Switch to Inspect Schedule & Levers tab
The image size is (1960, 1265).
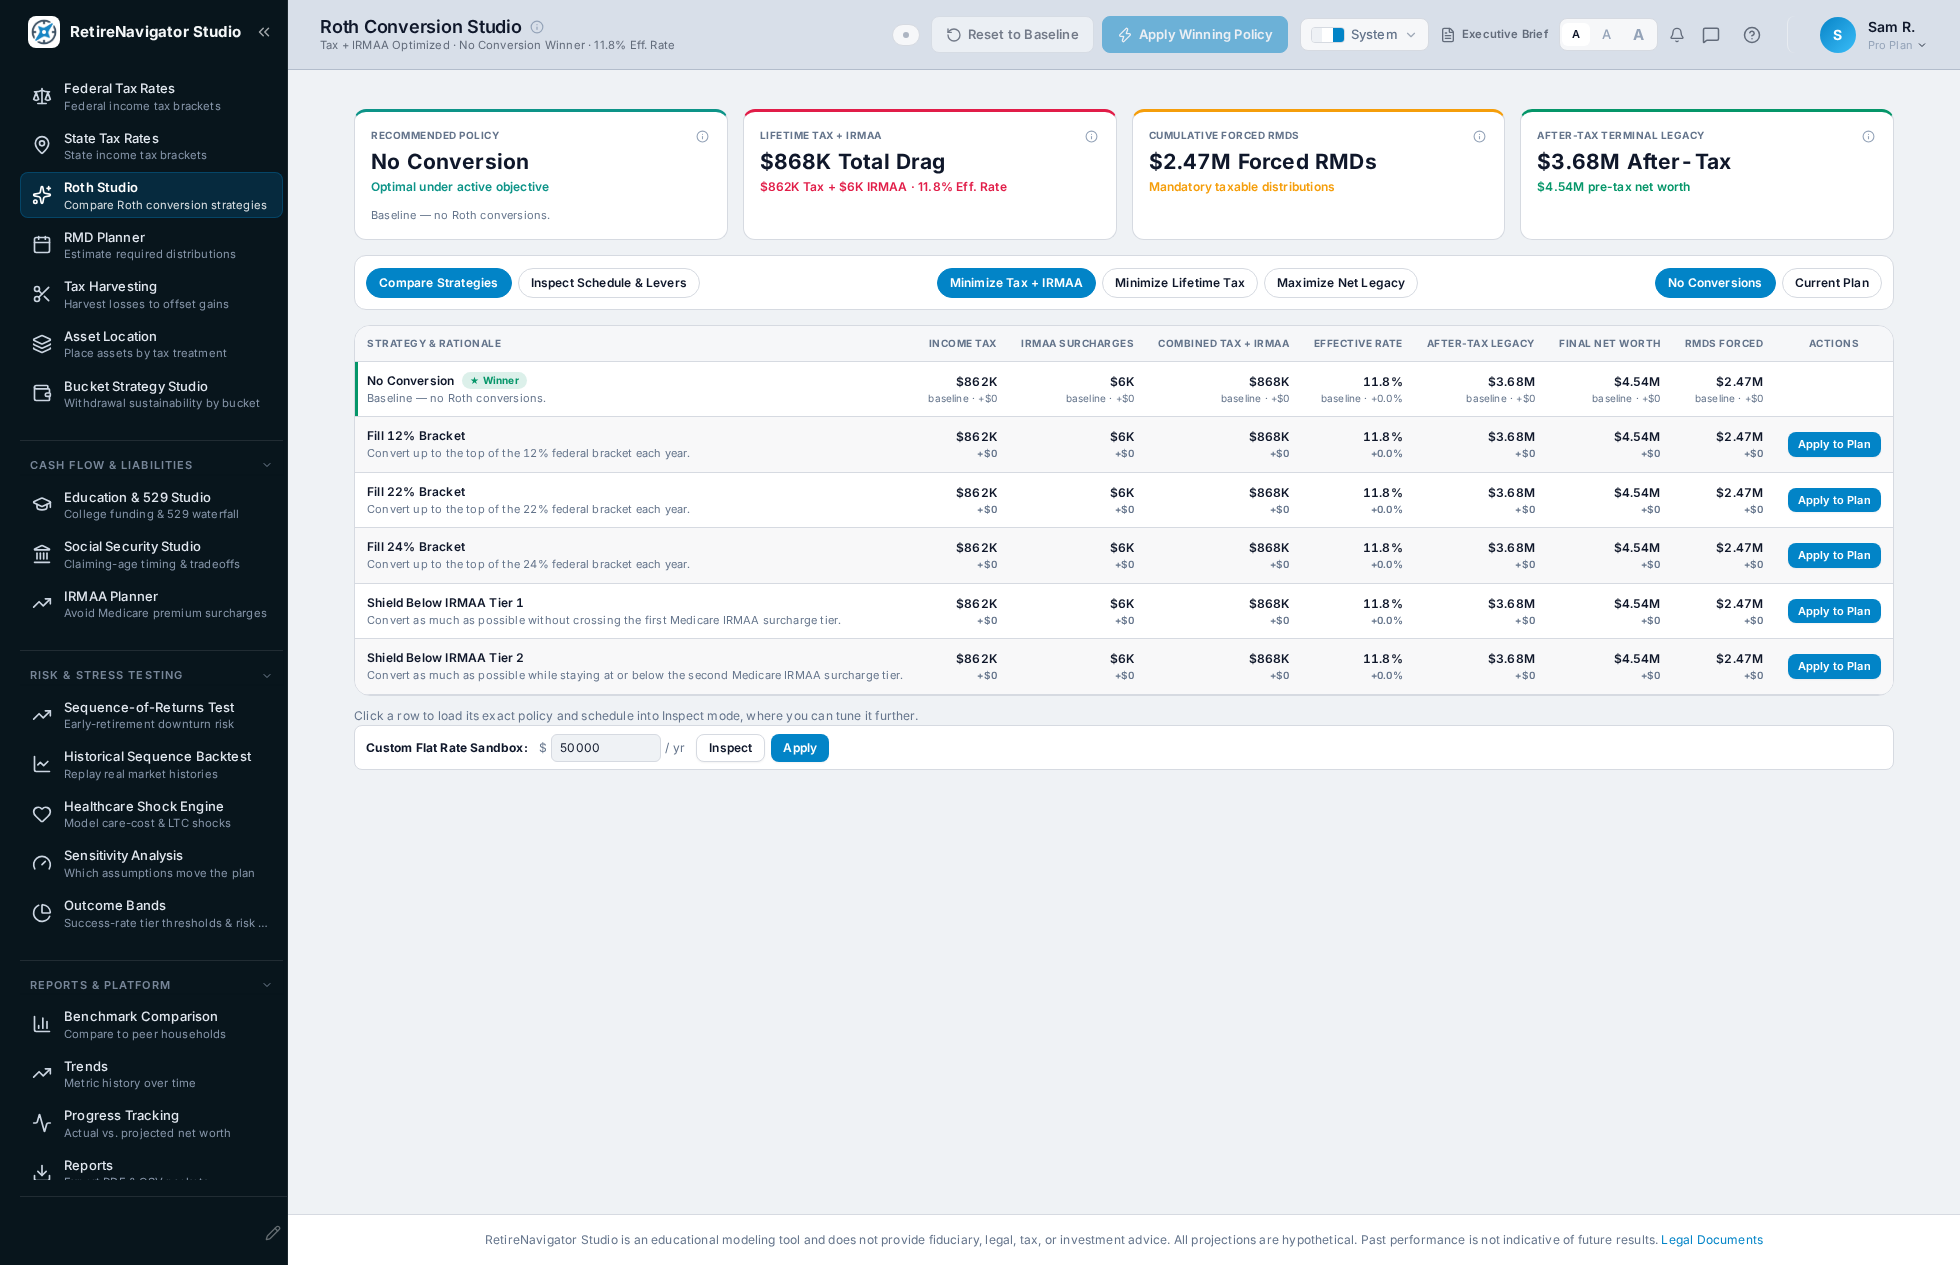pos(608,283)
